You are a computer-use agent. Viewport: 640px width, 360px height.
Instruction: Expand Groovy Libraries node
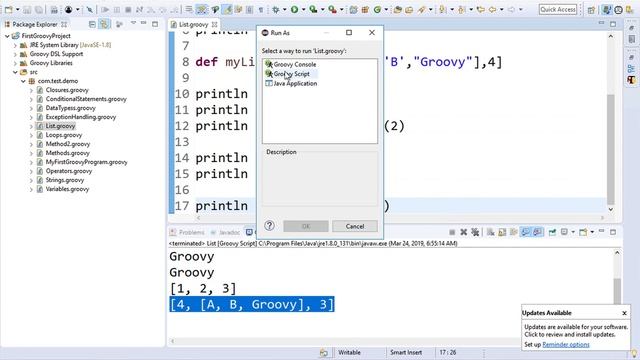(x=16, y=63)
